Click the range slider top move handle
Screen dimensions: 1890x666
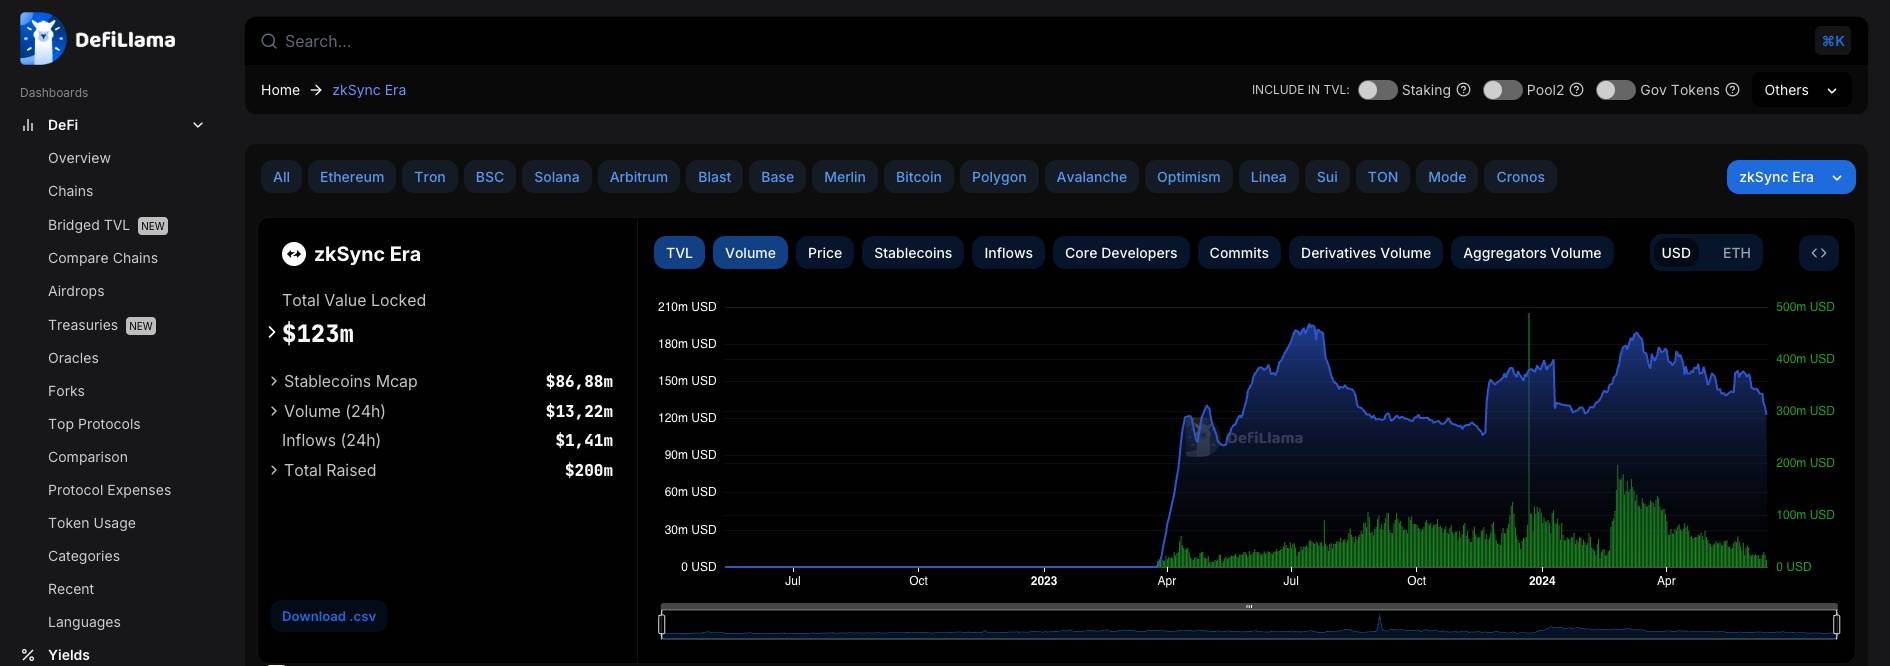[x=1249, y=606]
